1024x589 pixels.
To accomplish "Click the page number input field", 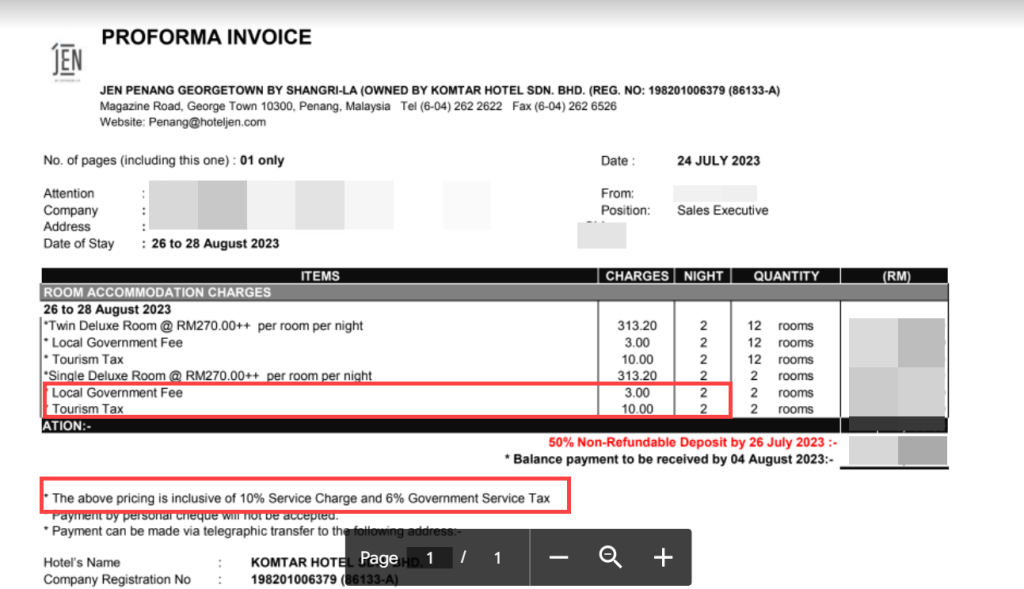I will 430,558.
